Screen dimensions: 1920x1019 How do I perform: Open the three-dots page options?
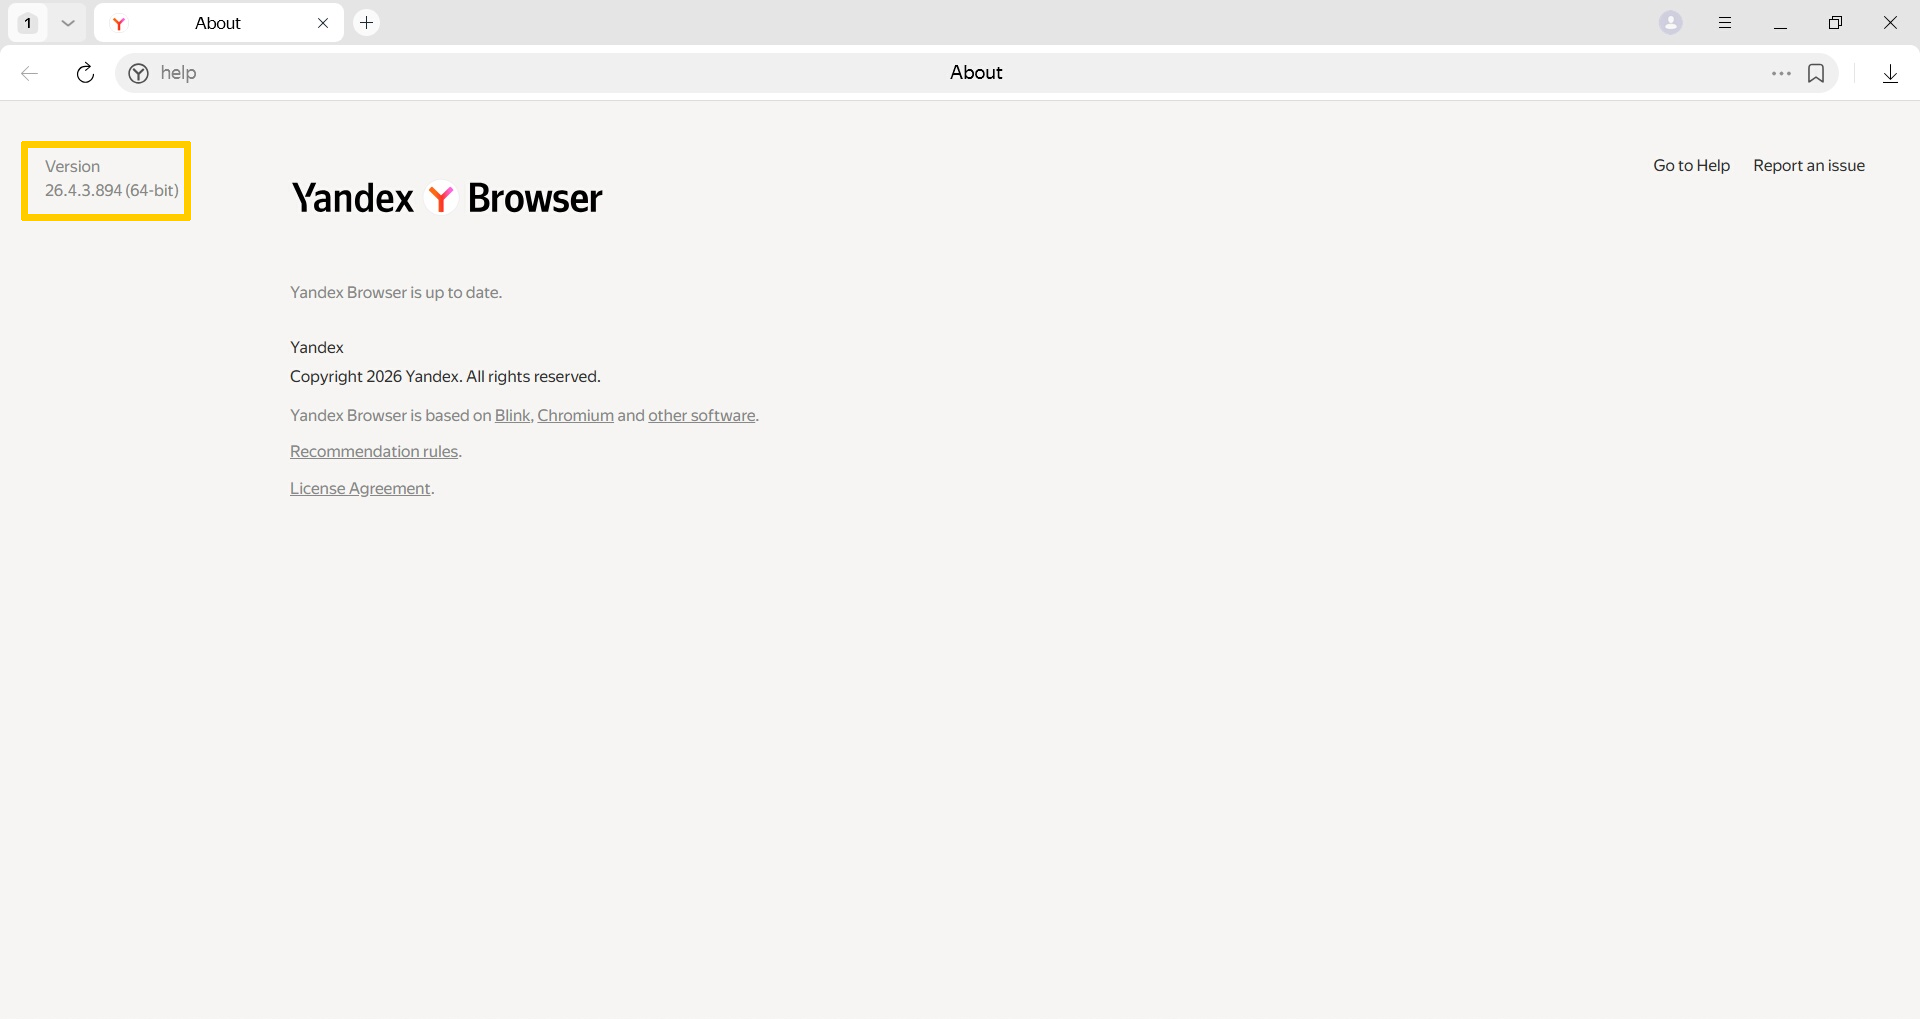1781,73
